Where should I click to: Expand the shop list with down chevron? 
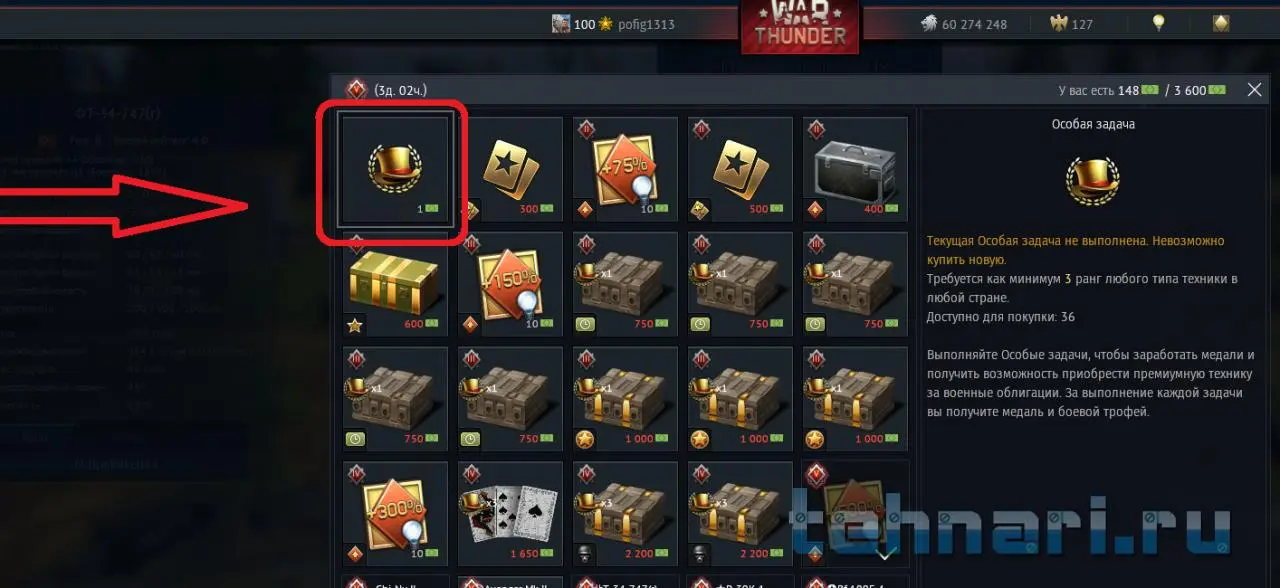point(885,552)
